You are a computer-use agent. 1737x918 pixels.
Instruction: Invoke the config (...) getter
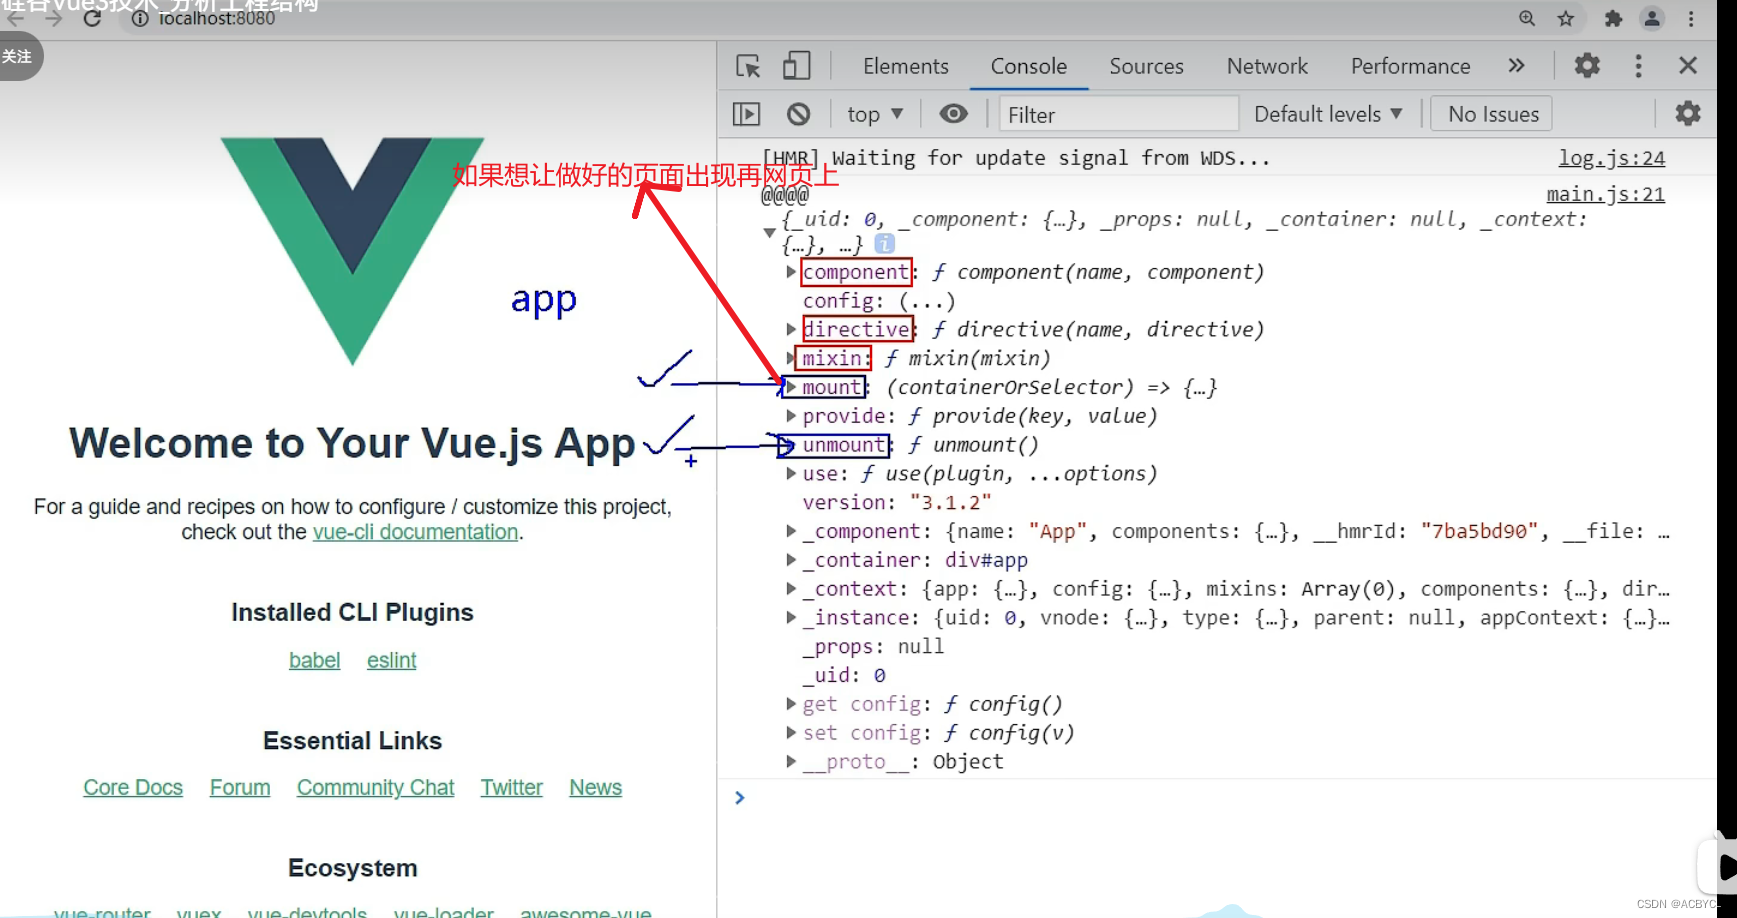click(927, 301)
